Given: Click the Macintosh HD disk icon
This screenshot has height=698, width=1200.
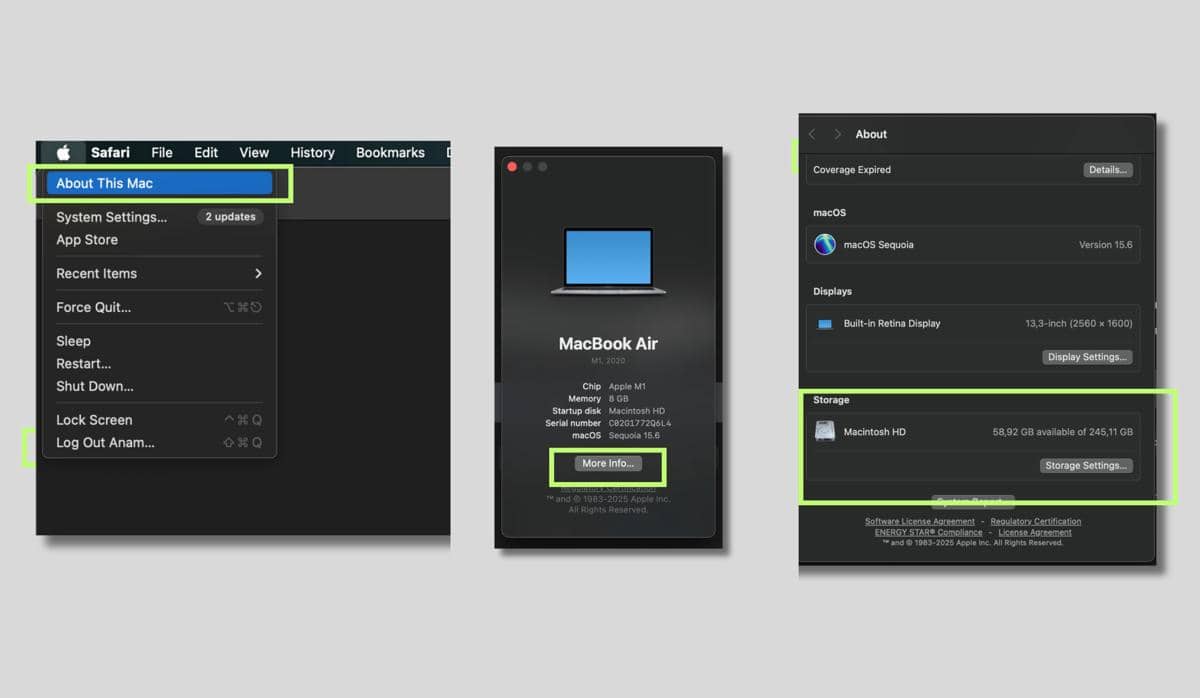Looking at the screenshot, I should (x=824, y=431).
